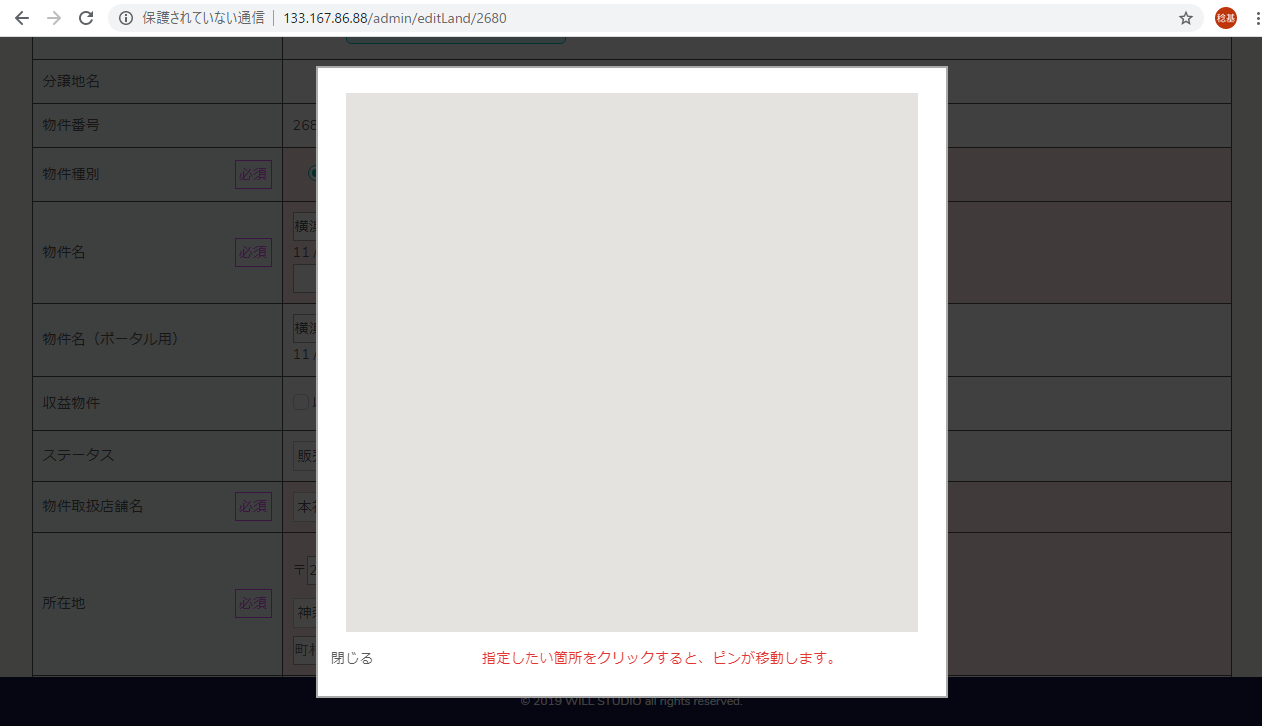Go back to the previous page

[21, 18]
